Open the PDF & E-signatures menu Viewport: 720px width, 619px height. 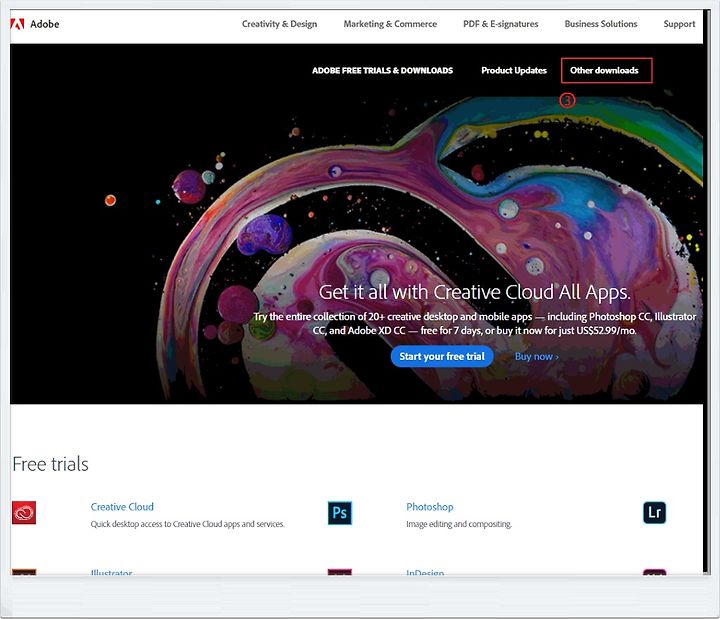(501, 24)
